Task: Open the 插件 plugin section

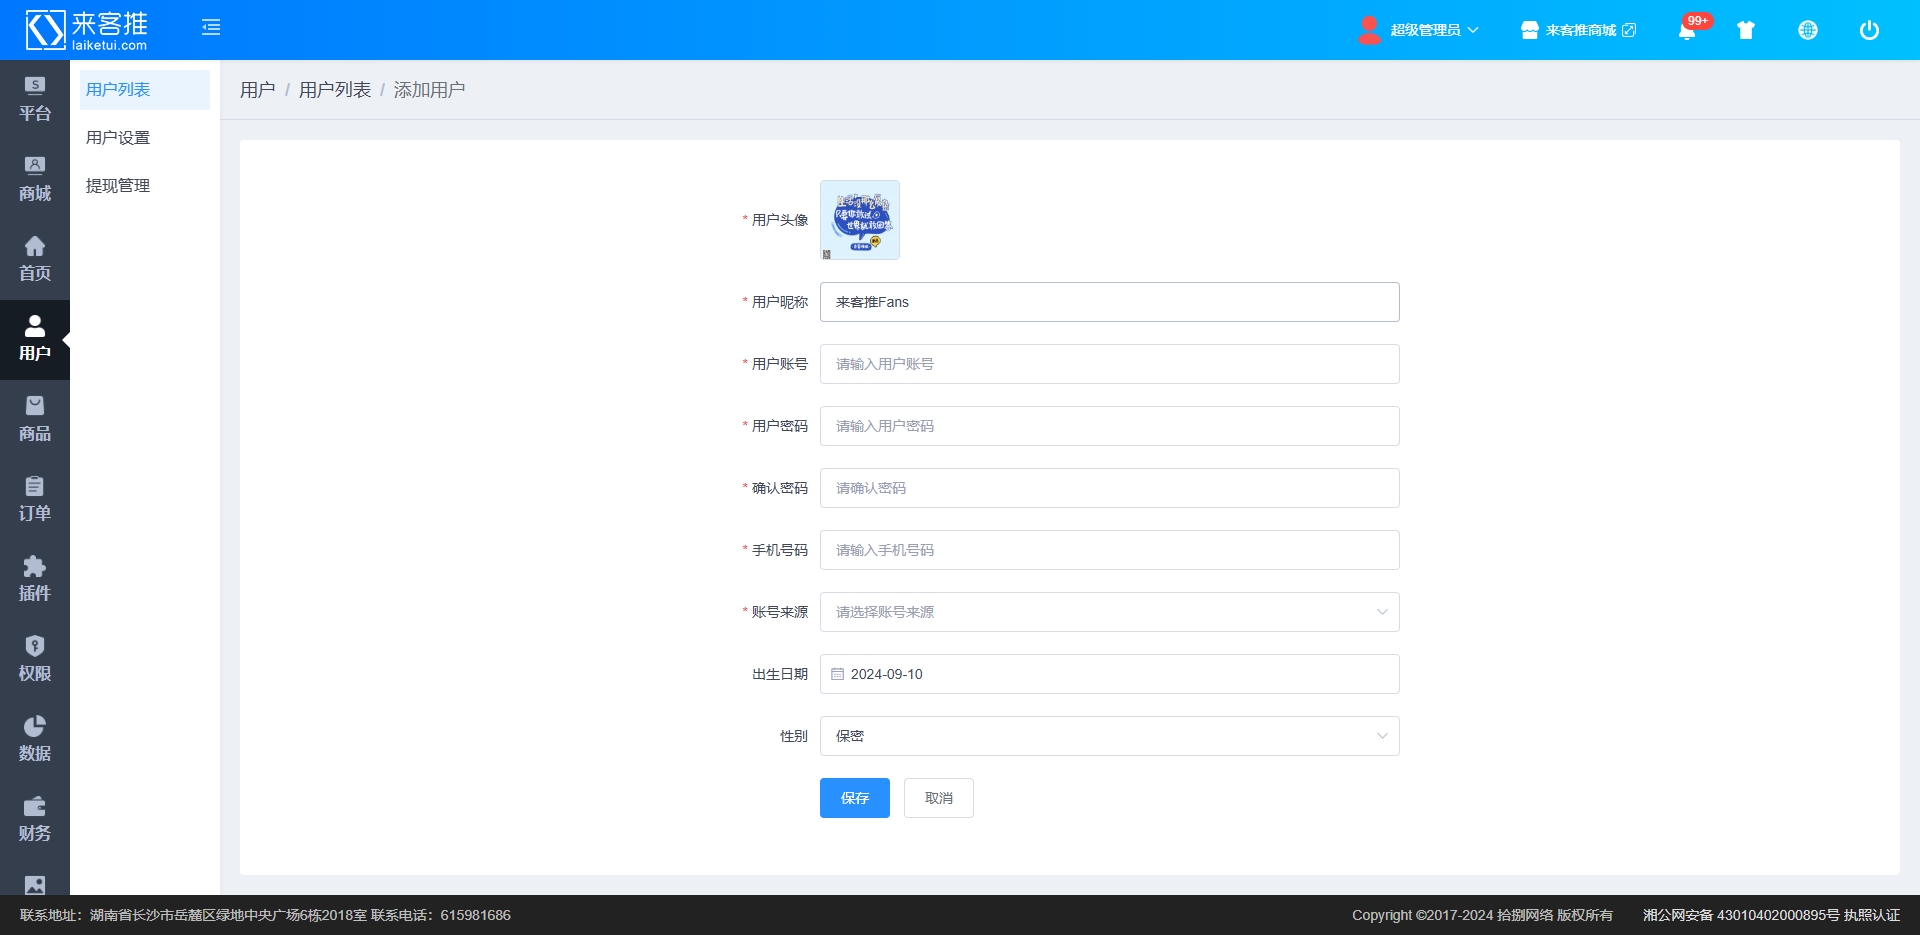Action: [x=35, y=579]
